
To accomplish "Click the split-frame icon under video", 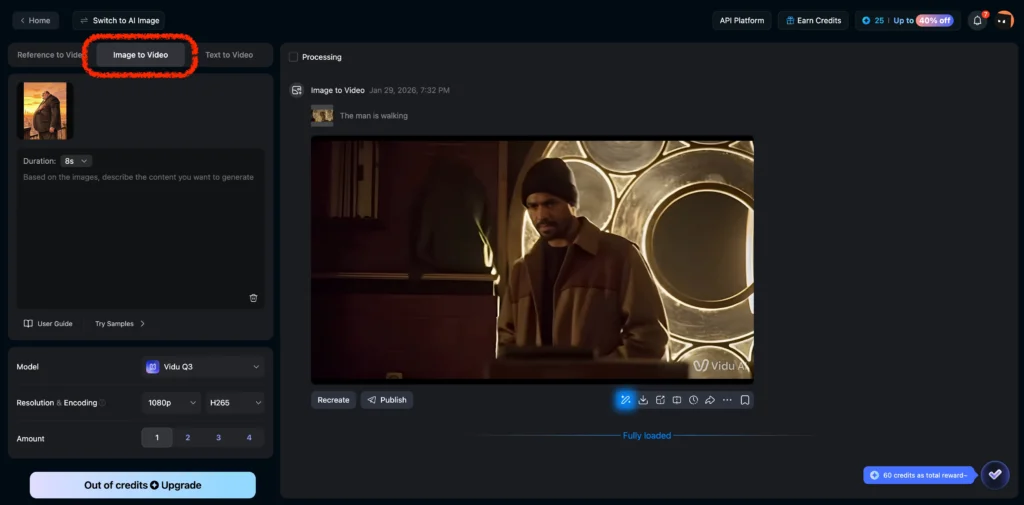I will [x=677, y=400].
